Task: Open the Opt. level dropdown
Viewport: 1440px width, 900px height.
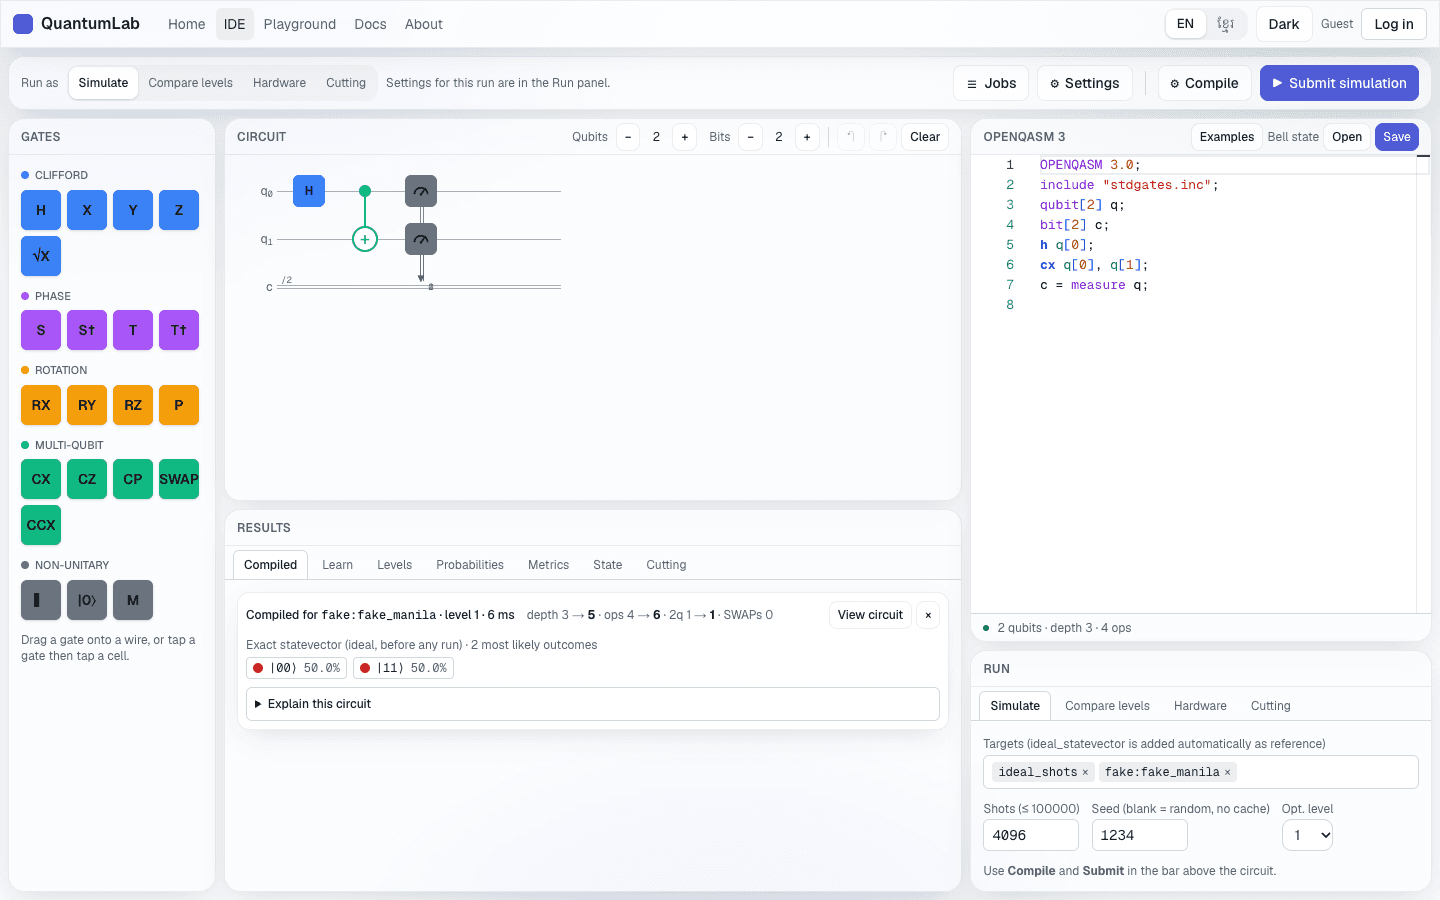Action: (1308, 835)
